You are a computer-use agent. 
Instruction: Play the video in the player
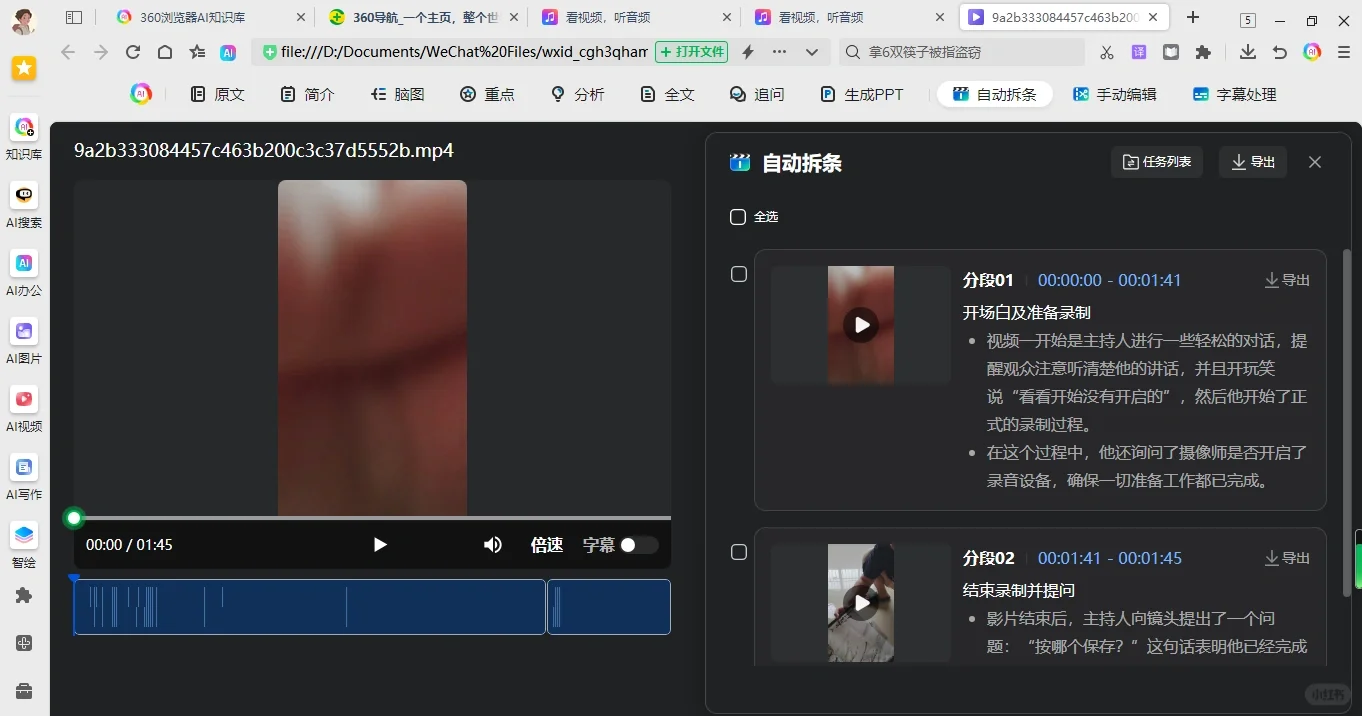(x=379, y=545)
